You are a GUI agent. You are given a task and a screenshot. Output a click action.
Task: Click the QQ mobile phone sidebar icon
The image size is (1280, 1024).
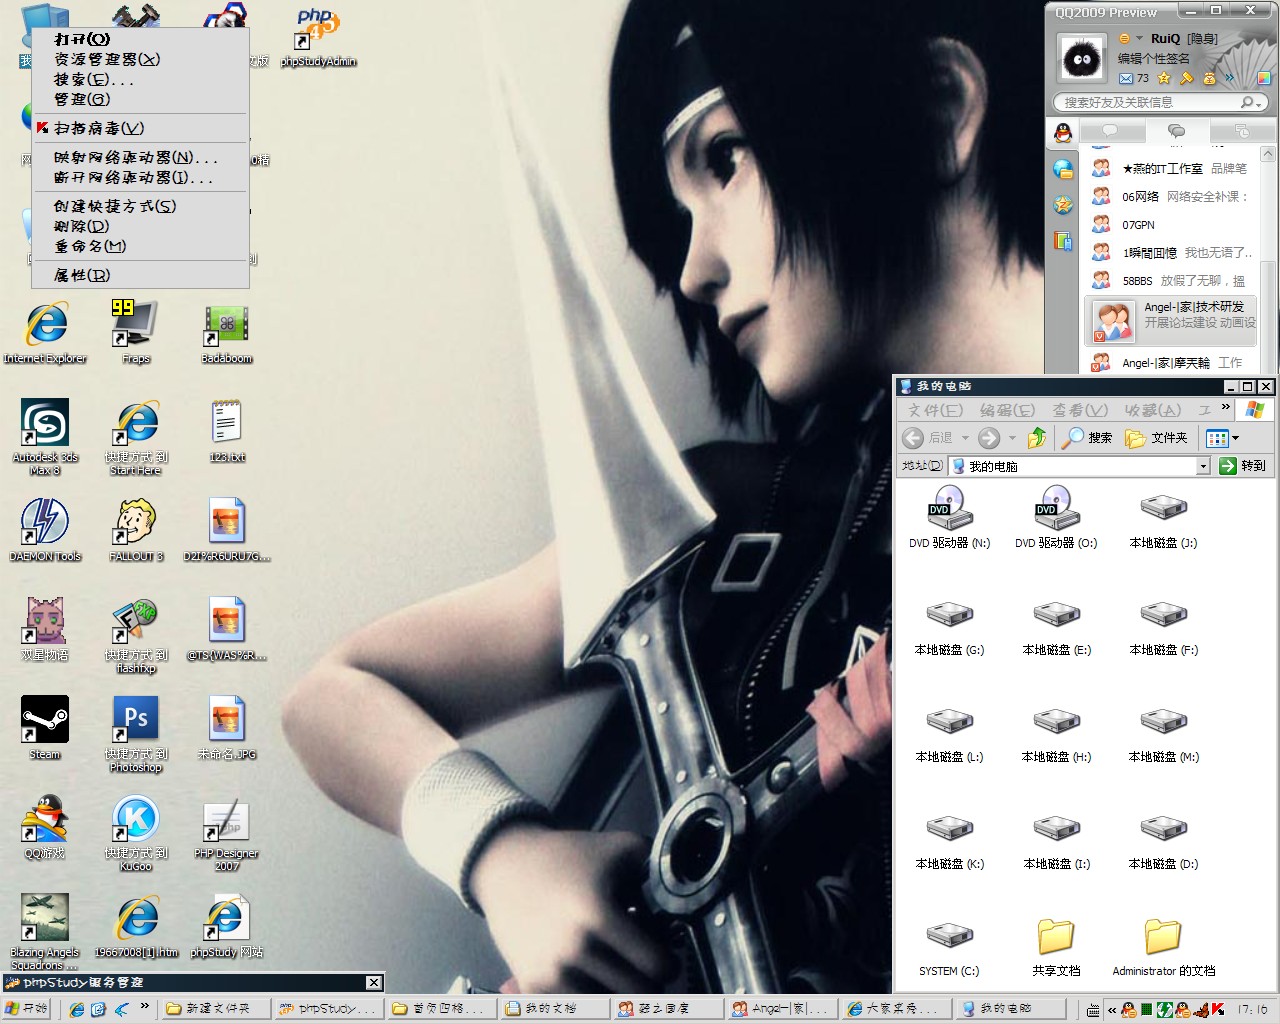(x=1063, y=241)
